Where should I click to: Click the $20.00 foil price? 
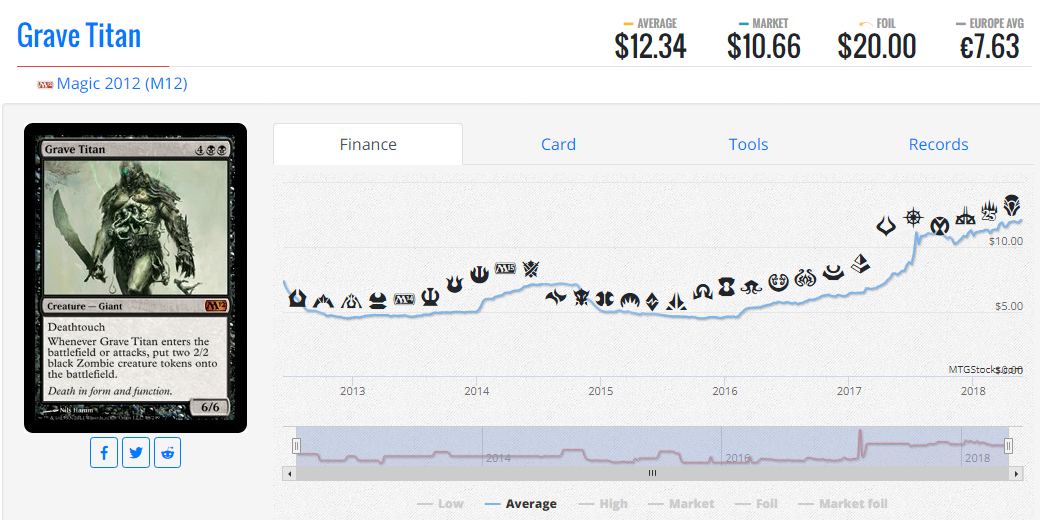tap(877, 46)
